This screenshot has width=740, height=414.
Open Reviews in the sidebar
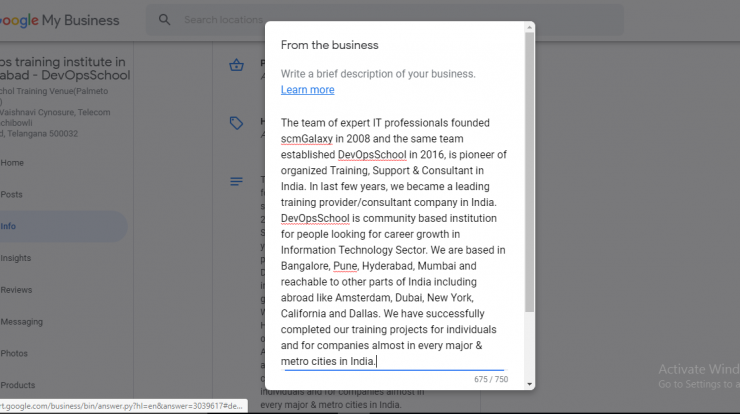(x=16, y=290)
